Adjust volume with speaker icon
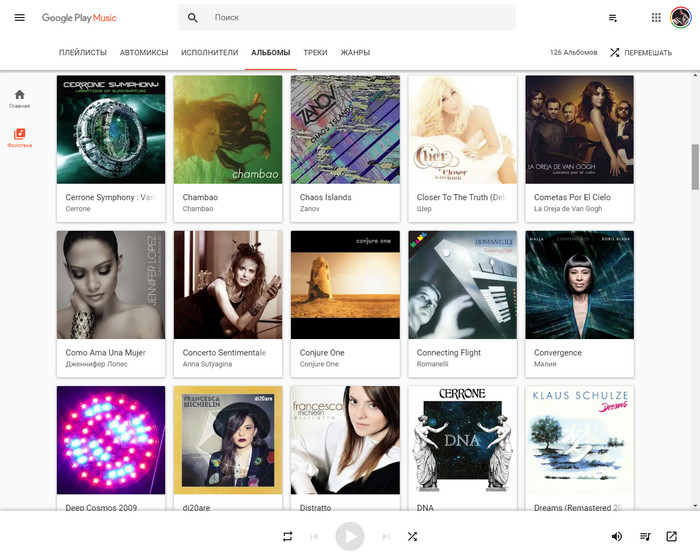The image size is (700, 560). pos(617,536)
